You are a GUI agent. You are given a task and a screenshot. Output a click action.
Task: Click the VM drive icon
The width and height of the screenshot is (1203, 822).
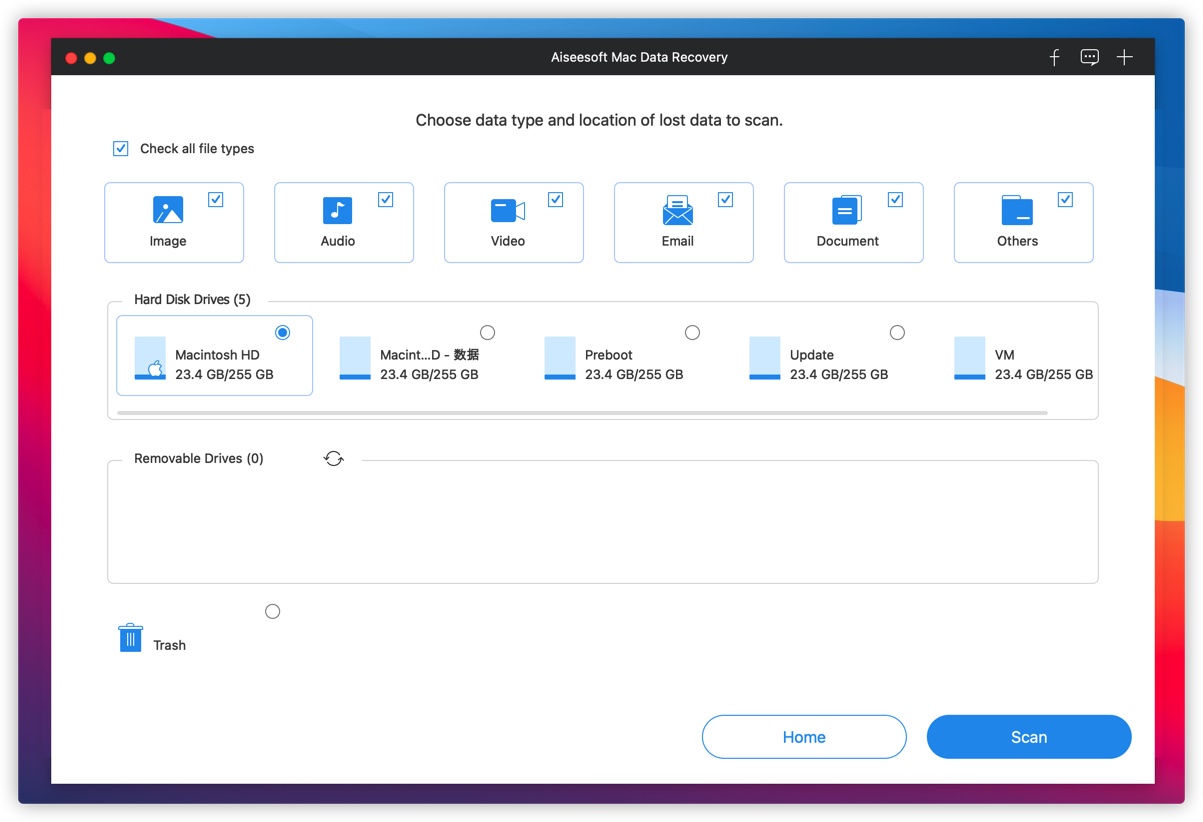click(970, 358)
